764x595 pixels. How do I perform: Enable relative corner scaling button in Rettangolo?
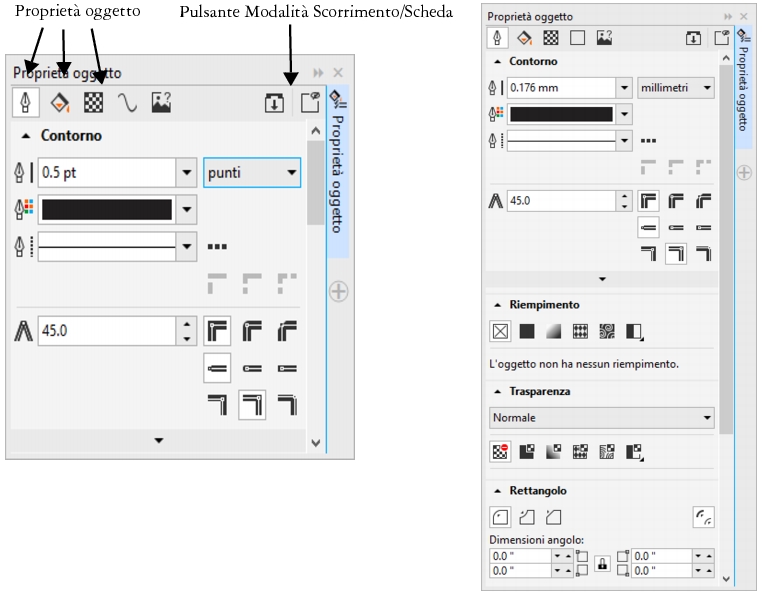pos(704,517)
